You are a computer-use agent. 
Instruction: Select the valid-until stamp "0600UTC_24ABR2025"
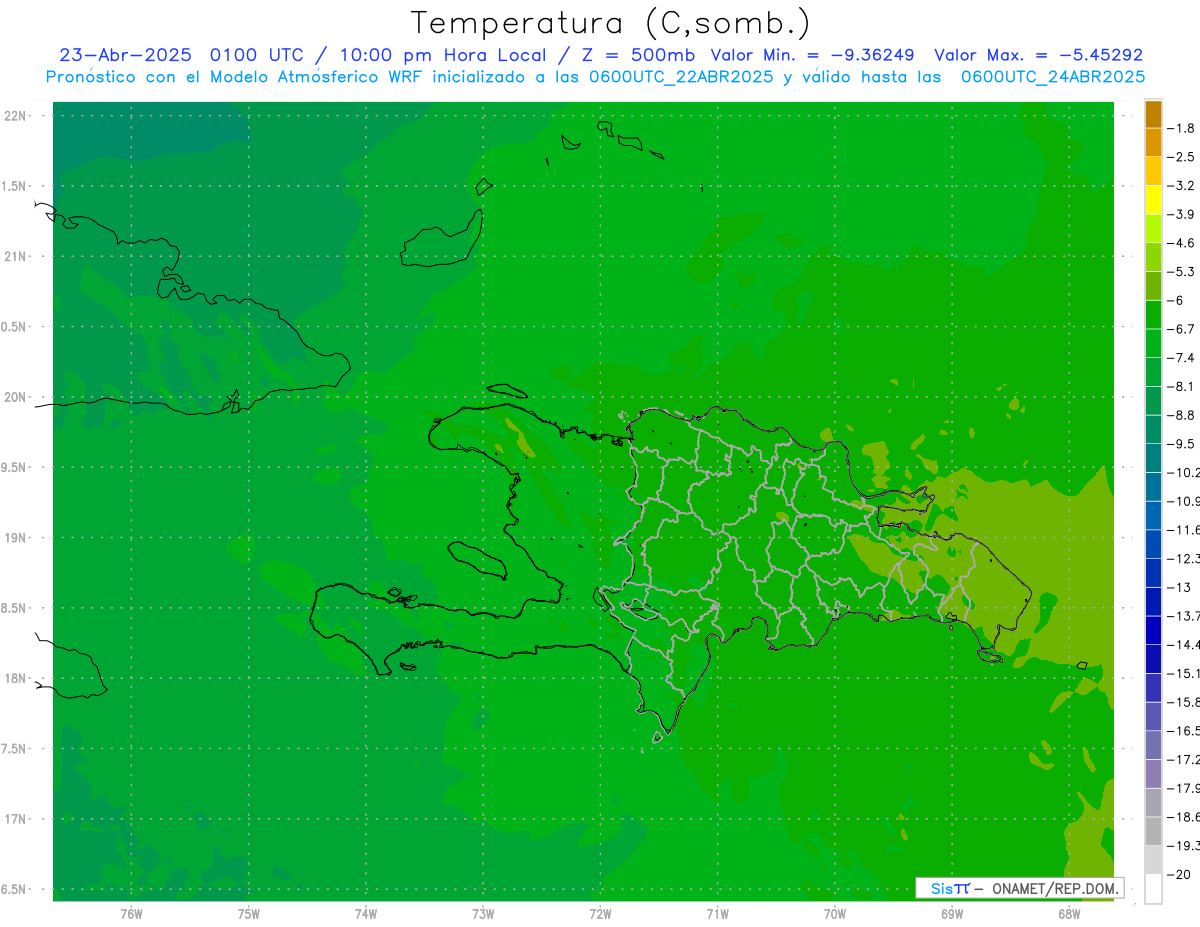(1053, 76)
